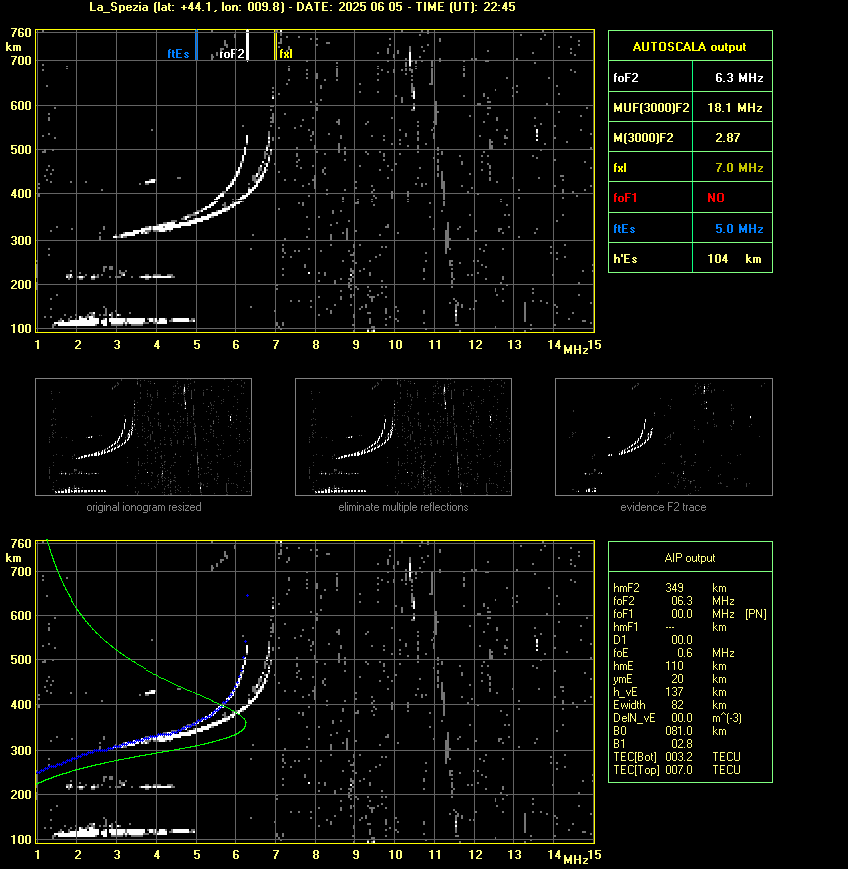Click the hmE value '110' in AIP output
848x869 pixels.
tap(675, 666)
